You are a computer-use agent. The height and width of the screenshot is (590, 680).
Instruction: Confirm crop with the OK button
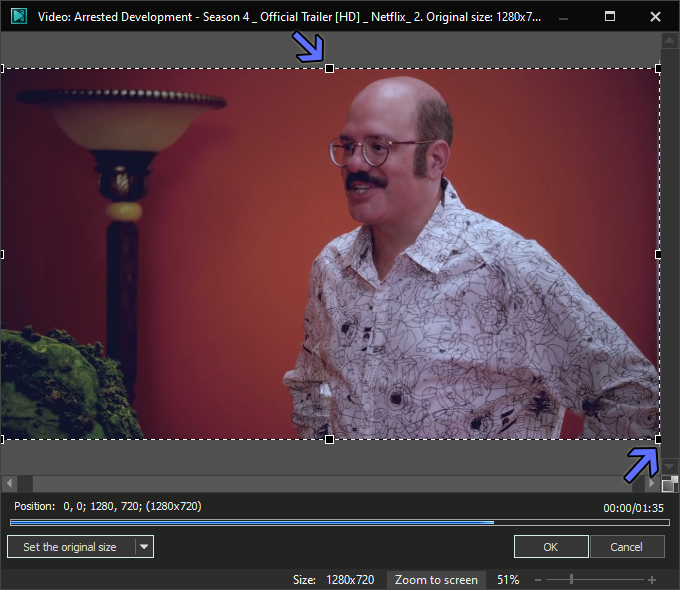tap(551, 547)
